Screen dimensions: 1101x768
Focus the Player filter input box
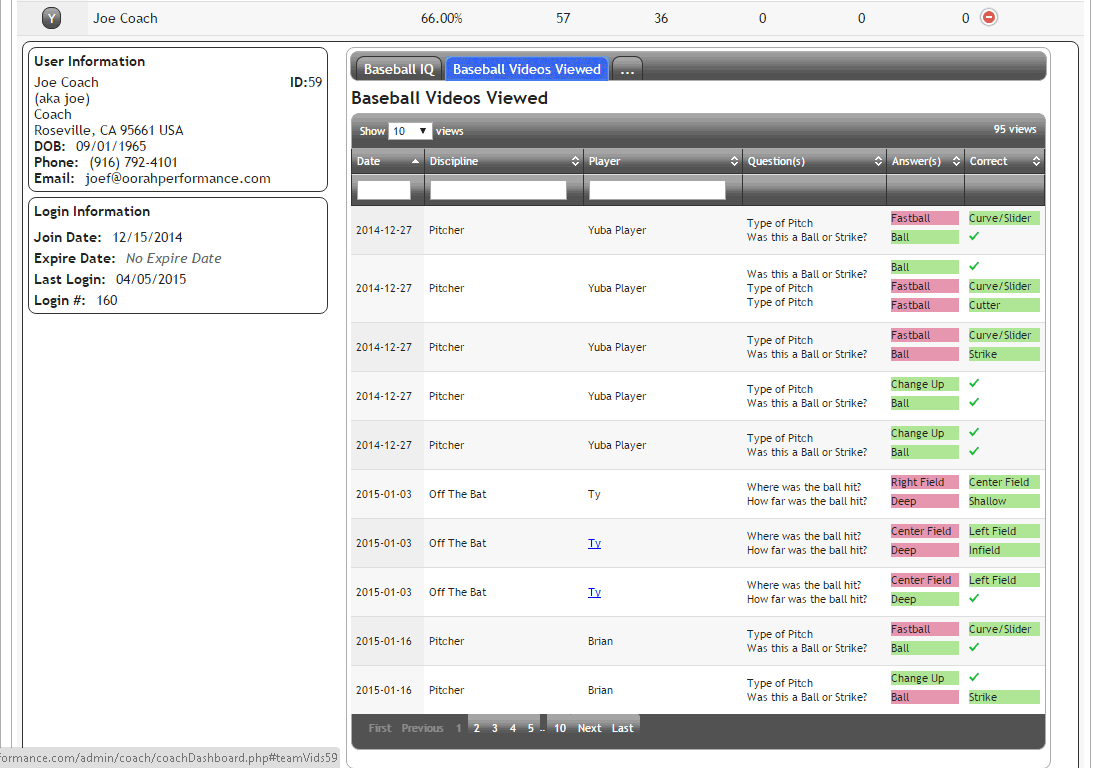tap(657, 190)
